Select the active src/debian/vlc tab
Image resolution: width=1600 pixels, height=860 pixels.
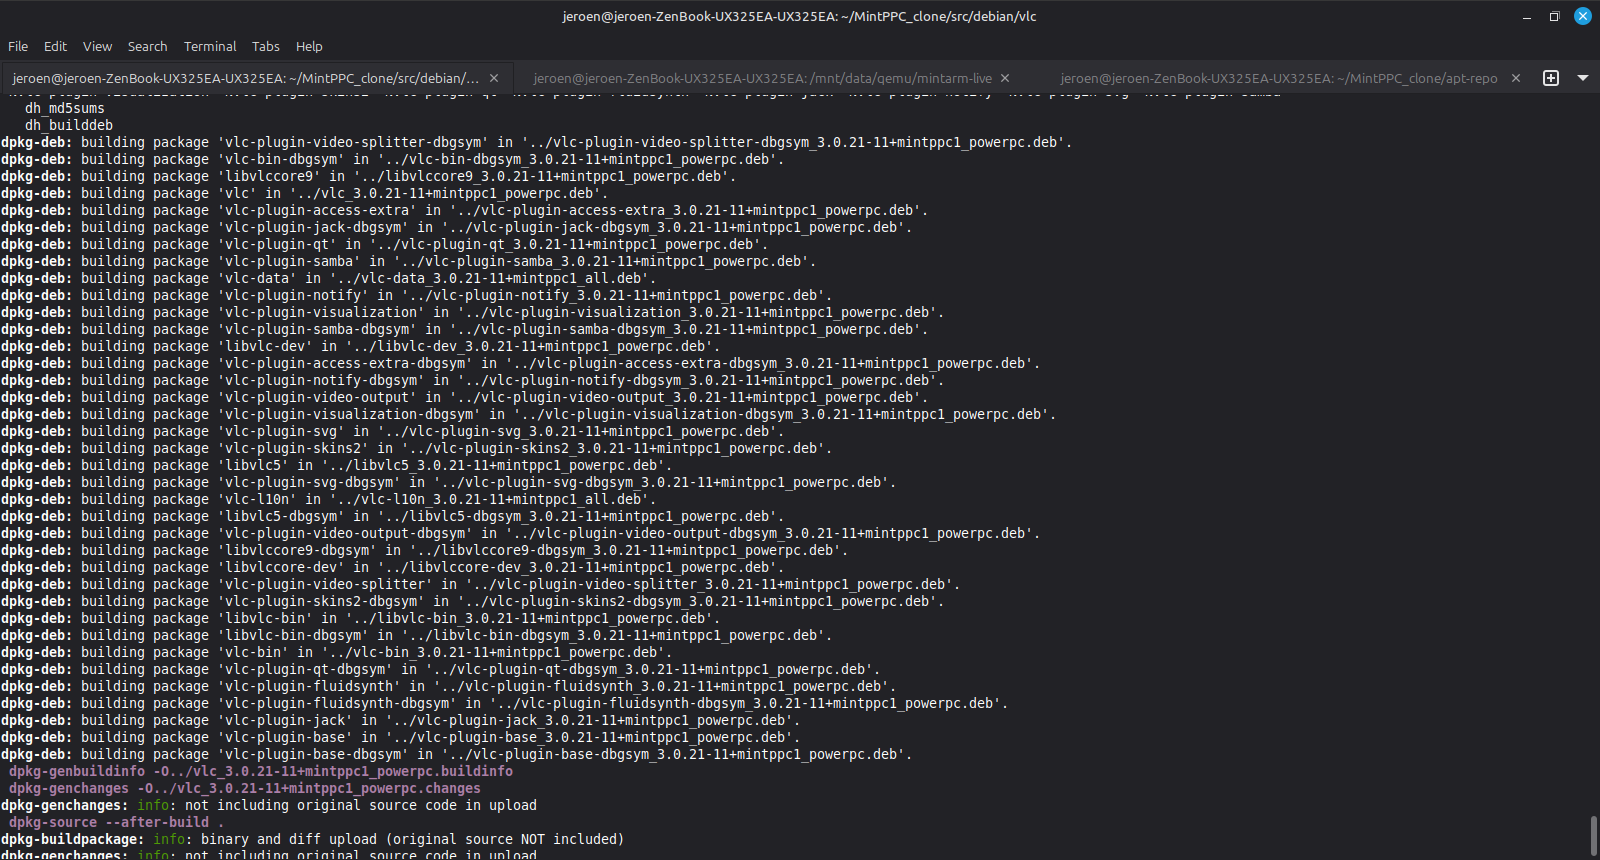tap(246, 78)
